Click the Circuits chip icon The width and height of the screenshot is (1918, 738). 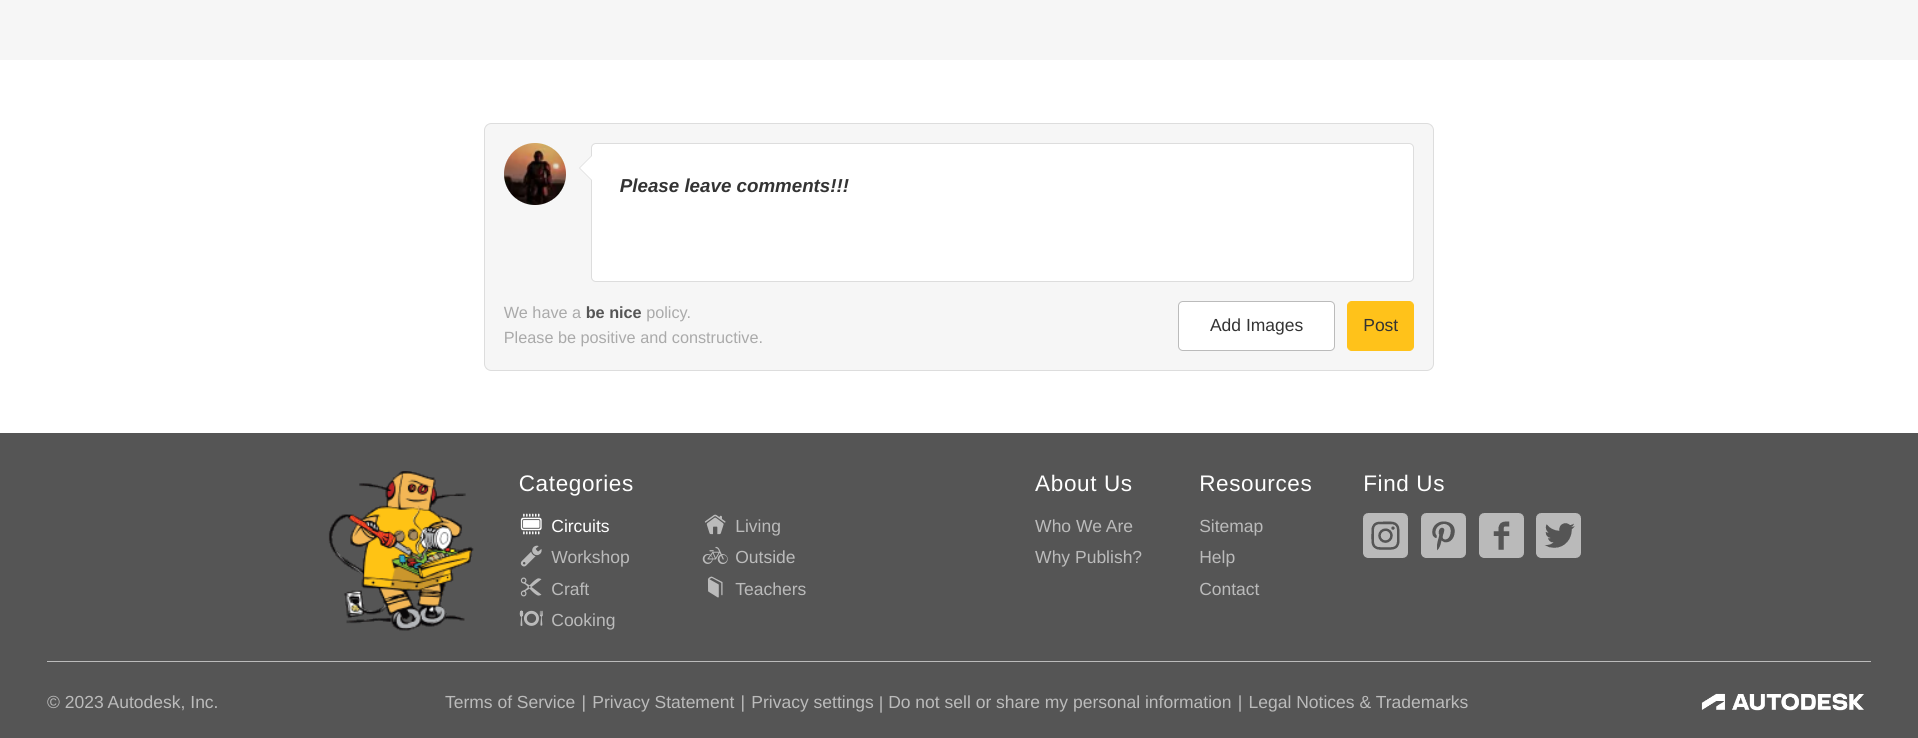tap(531, 524)
